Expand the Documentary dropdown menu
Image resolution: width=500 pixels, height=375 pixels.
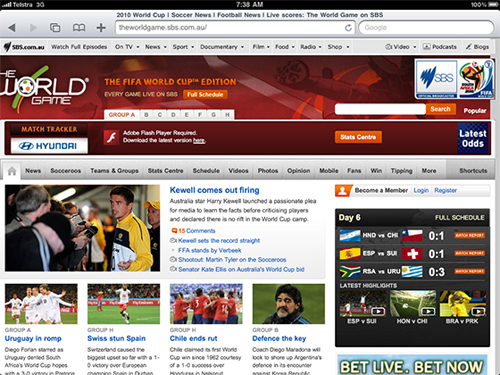(x=222, y=47)
